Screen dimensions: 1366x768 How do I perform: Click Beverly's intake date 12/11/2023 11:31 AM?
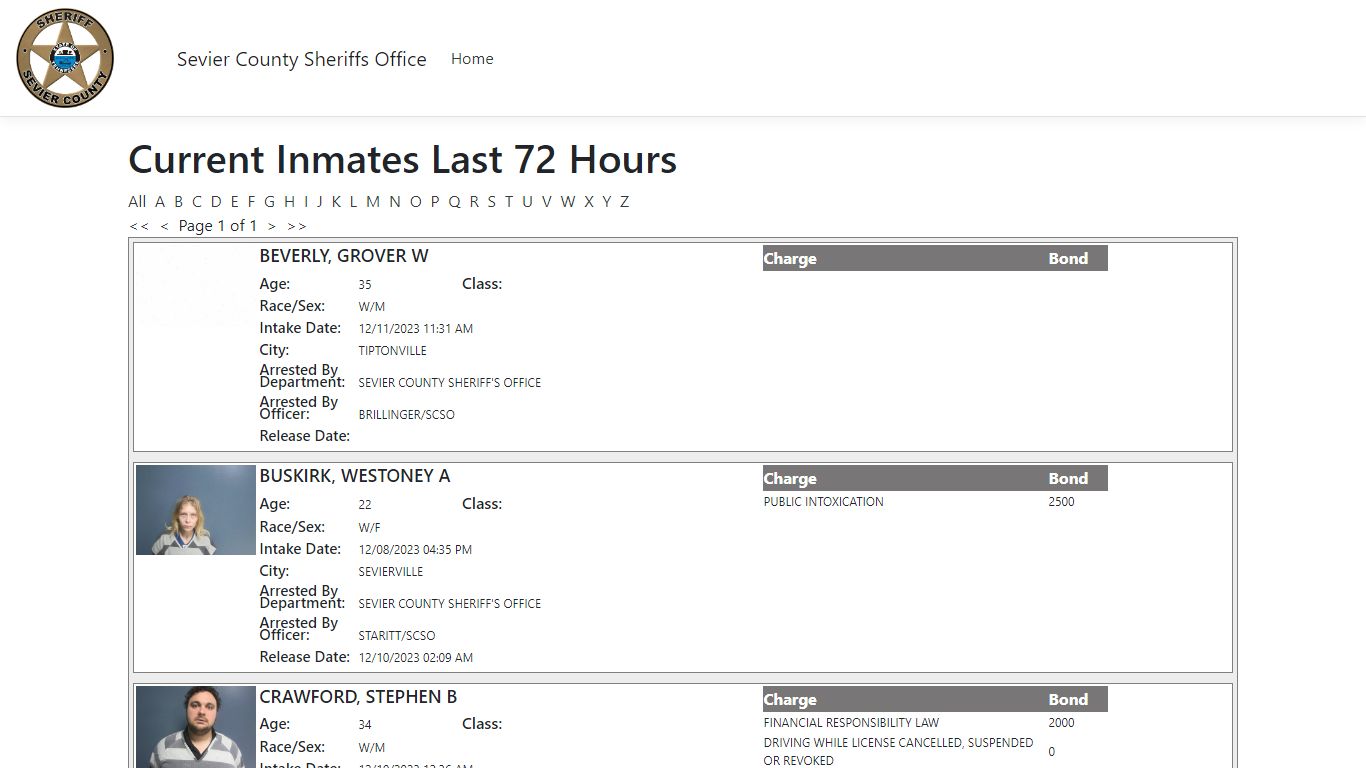416,329
